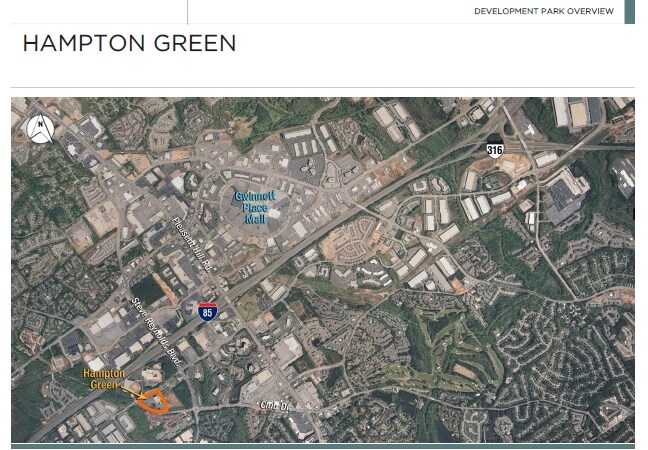The height and width of the screenshot is (450, 648).
Task: Click the north arrow compass icon
Action: point(40,129)
